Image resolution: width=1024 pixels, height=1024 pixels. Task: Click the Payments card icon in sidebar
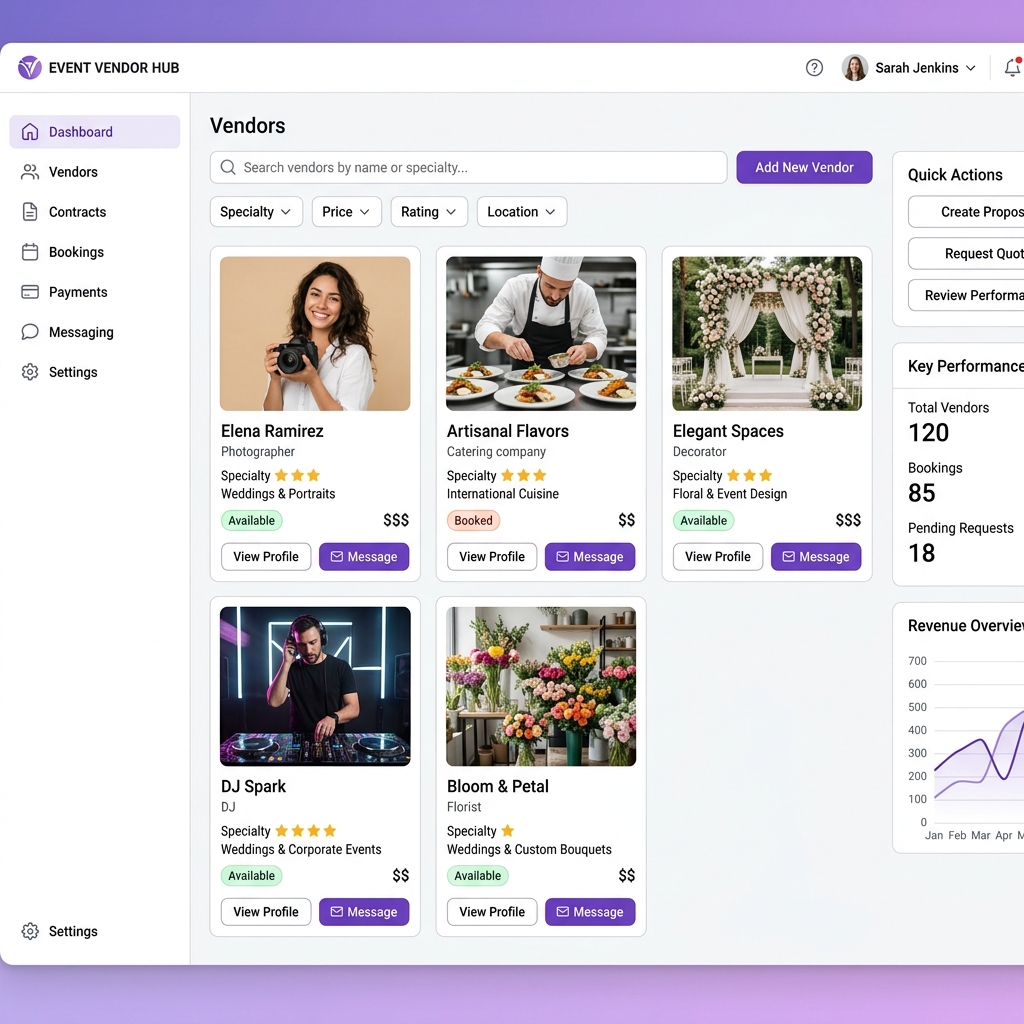click(x=29, y=292)
